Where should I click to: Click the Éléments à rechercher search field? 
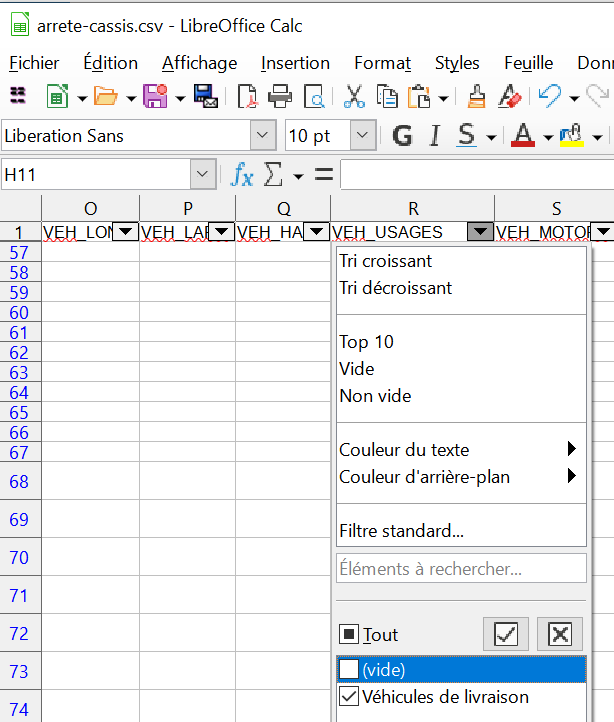(461, 569)
